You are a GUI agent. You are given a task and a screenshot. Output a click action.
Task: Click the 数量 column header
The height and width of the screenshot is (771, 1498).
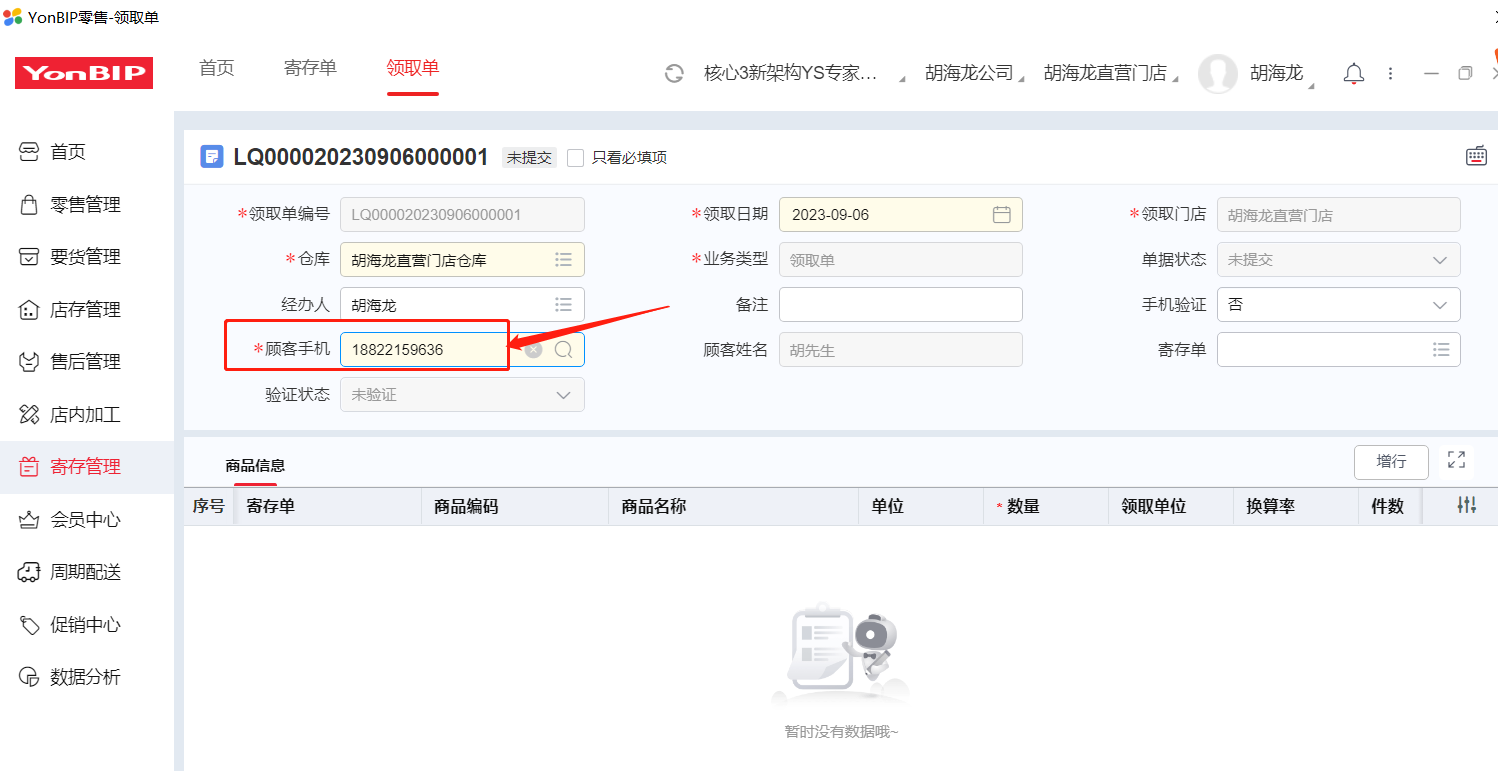pos(1046,506)
